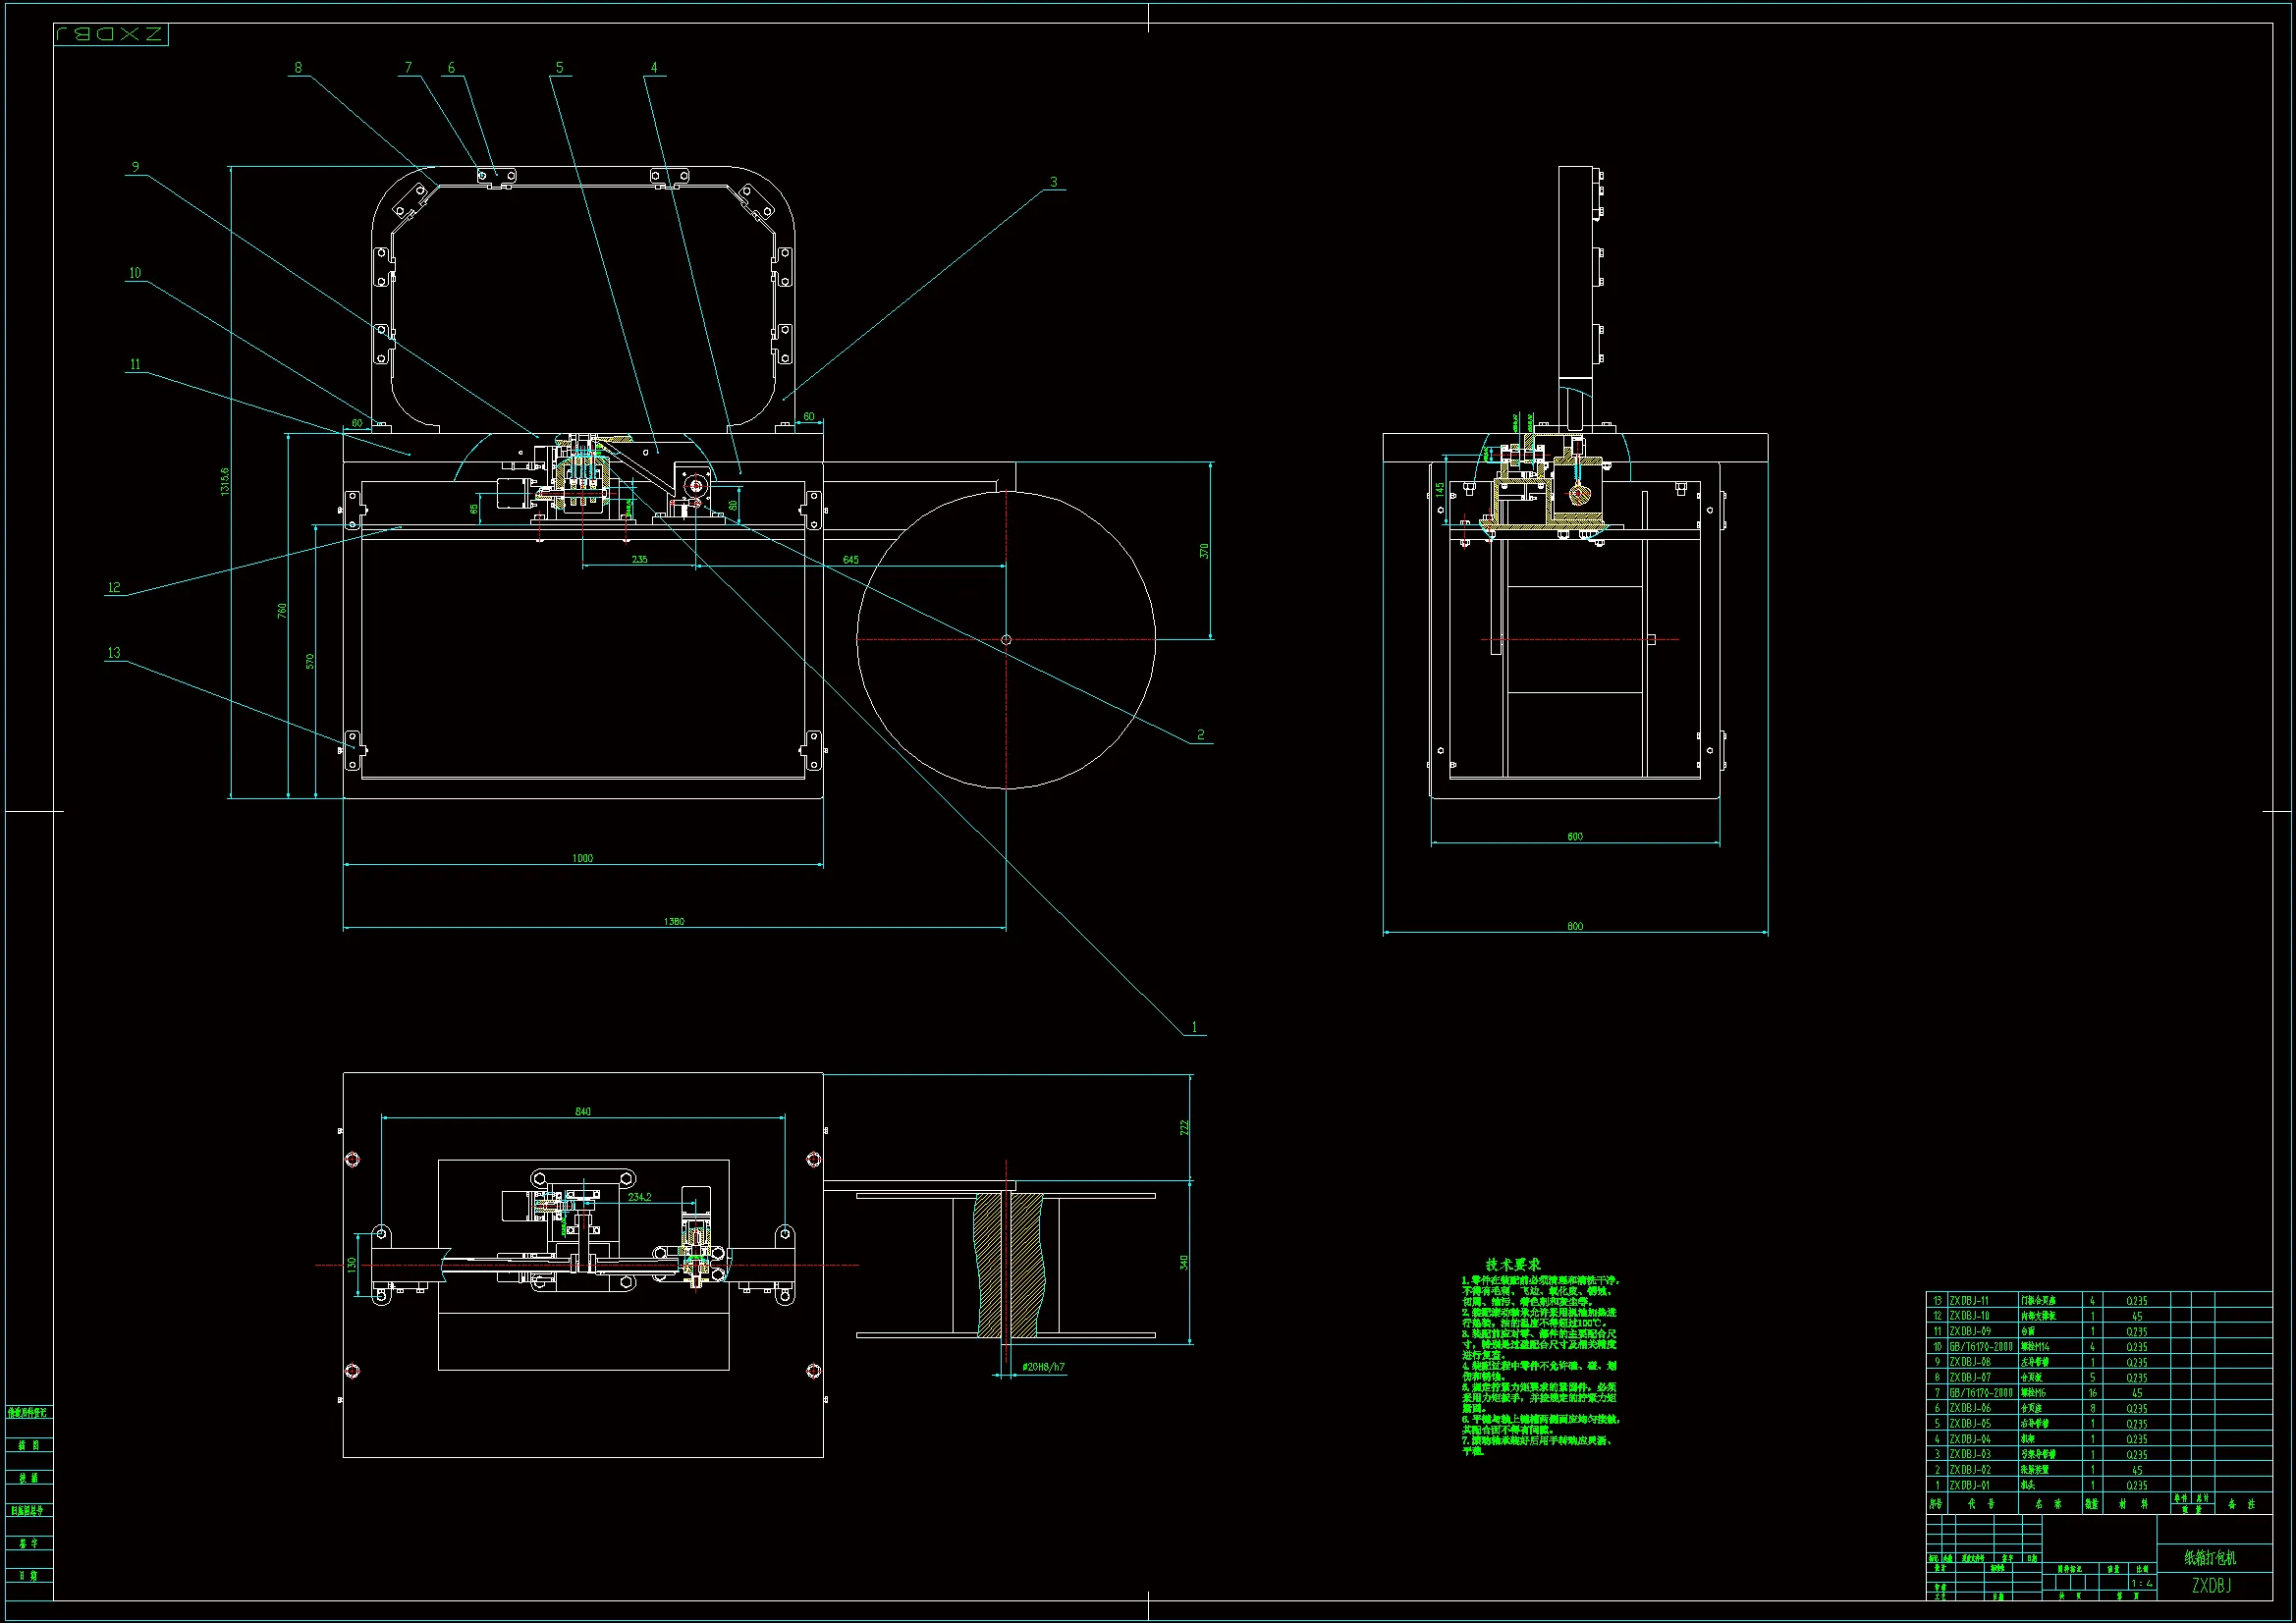The image size is (2296, 1623).
Task: Select the 1000 width dimension text
Action: 582,858
